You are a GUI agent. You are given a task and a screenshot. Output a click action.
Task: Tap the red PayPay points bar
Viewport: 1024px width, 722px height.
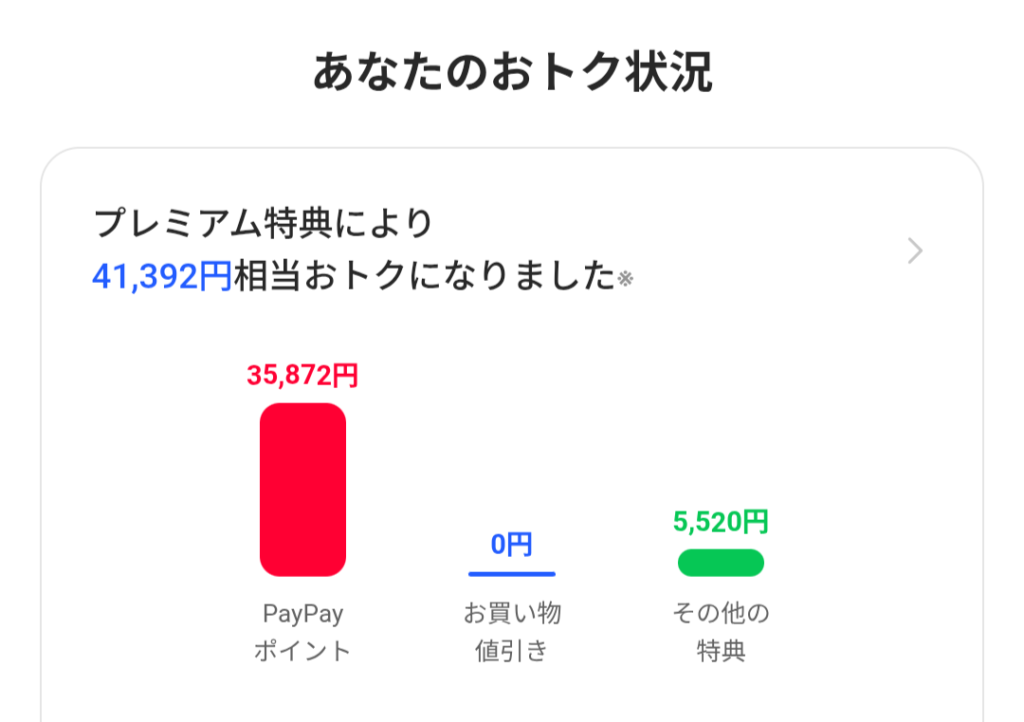(303, 489)
